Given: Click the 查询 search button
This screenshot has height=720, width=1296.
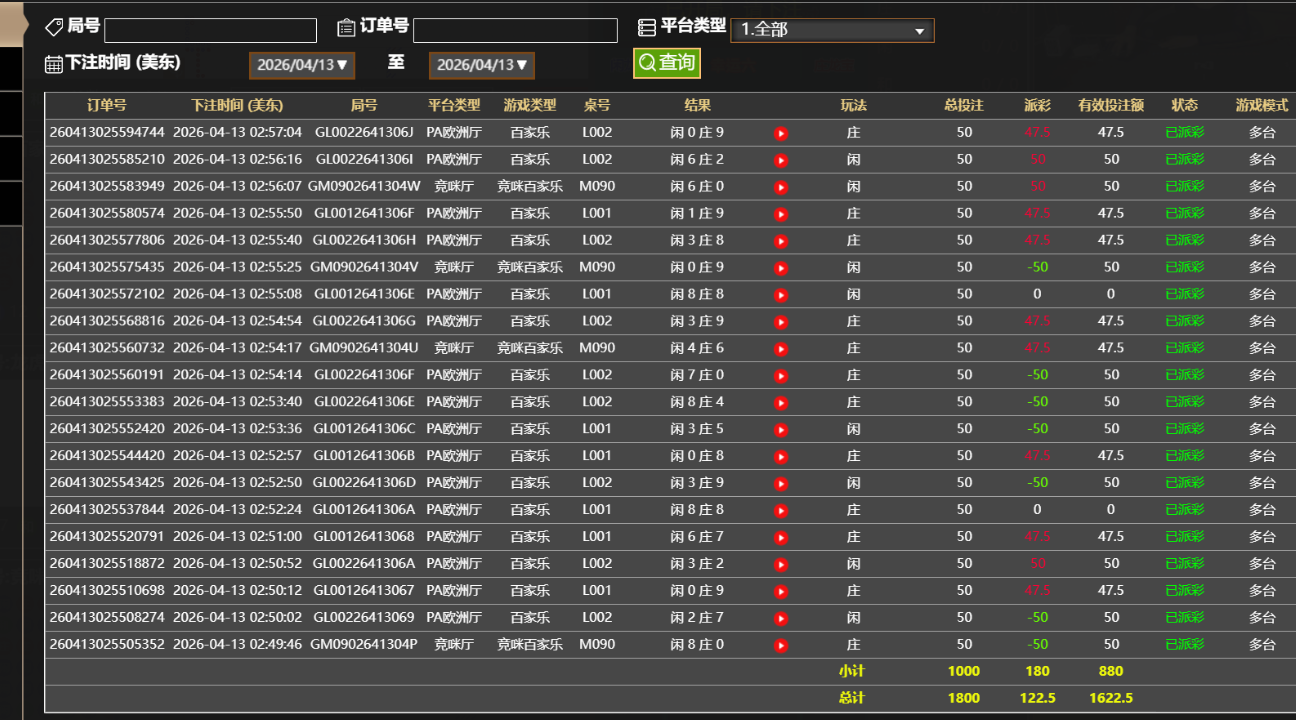Looking at the screenshot, I should coord(666,62).
